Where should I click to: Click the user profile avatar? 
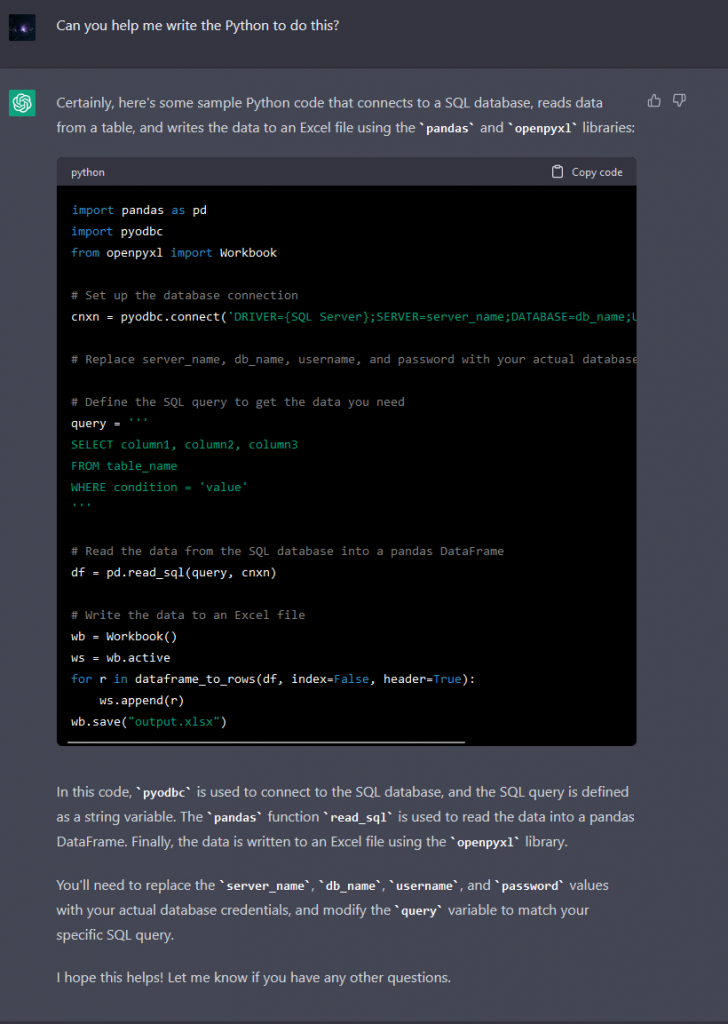click(22, 26)
